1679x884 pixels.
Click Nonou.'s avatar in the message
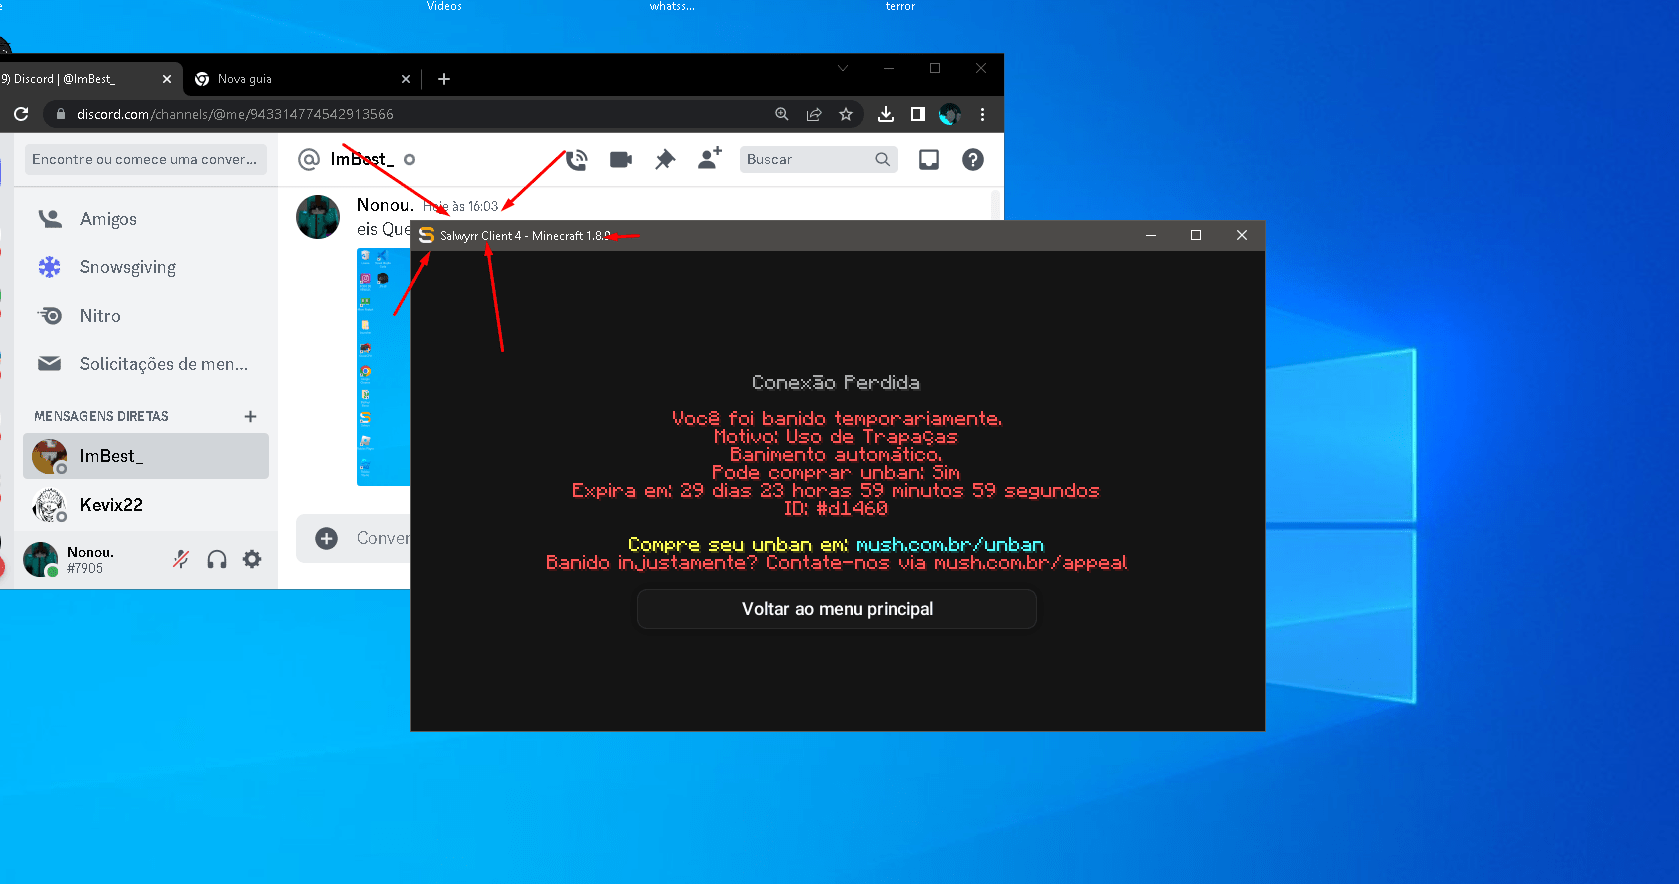click(x=318, y=217)
